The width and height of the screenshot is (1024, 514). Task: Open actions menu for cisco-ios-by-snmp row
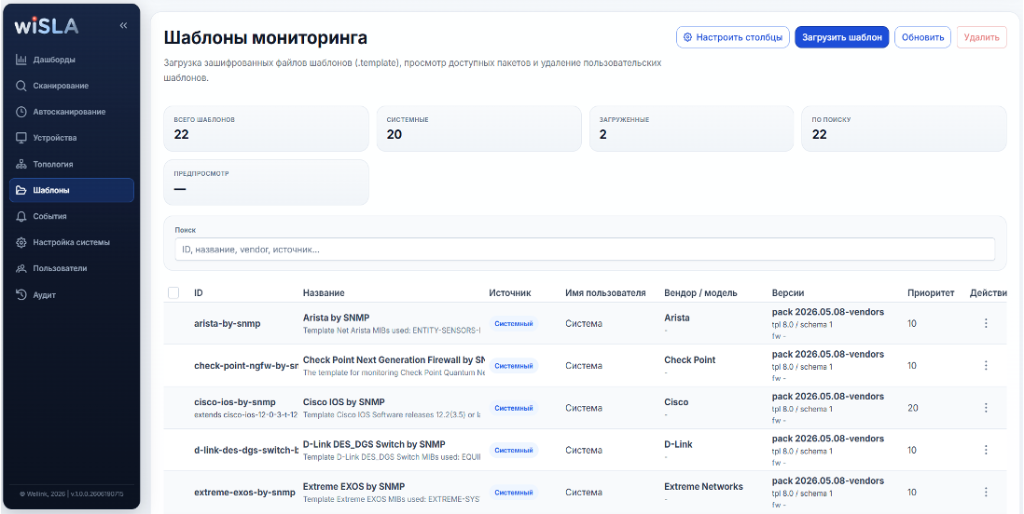click(985, 408)
